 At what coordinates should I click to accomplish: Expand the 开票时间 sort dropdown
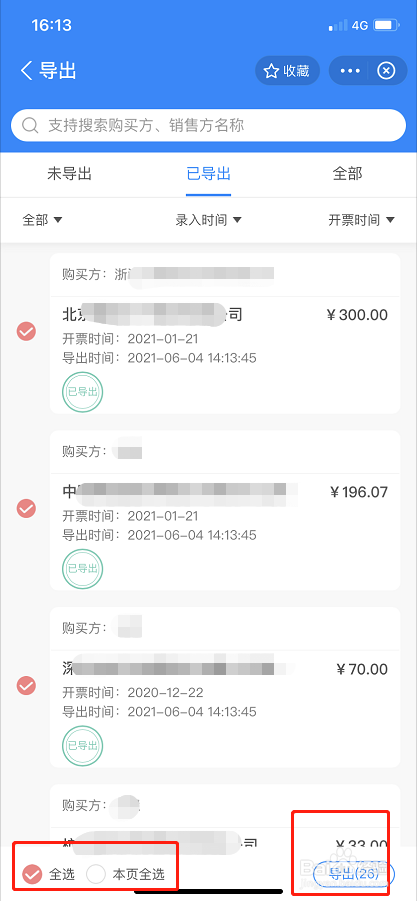(361, 220)
